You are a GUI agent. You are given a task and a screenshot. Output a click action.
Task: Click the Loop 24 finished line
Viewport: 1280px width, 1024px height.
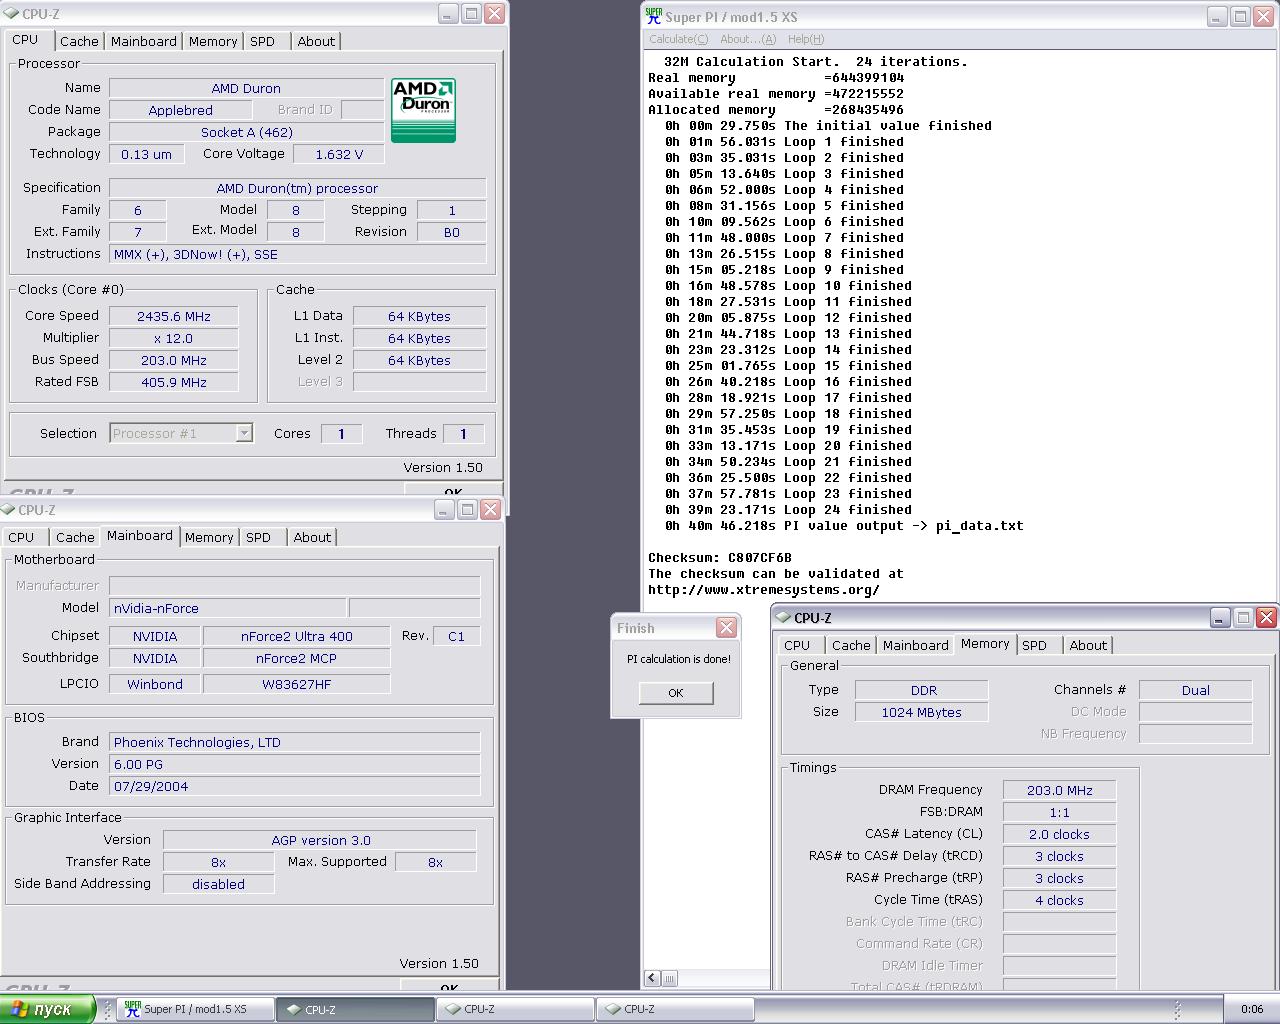coord(788,510)
